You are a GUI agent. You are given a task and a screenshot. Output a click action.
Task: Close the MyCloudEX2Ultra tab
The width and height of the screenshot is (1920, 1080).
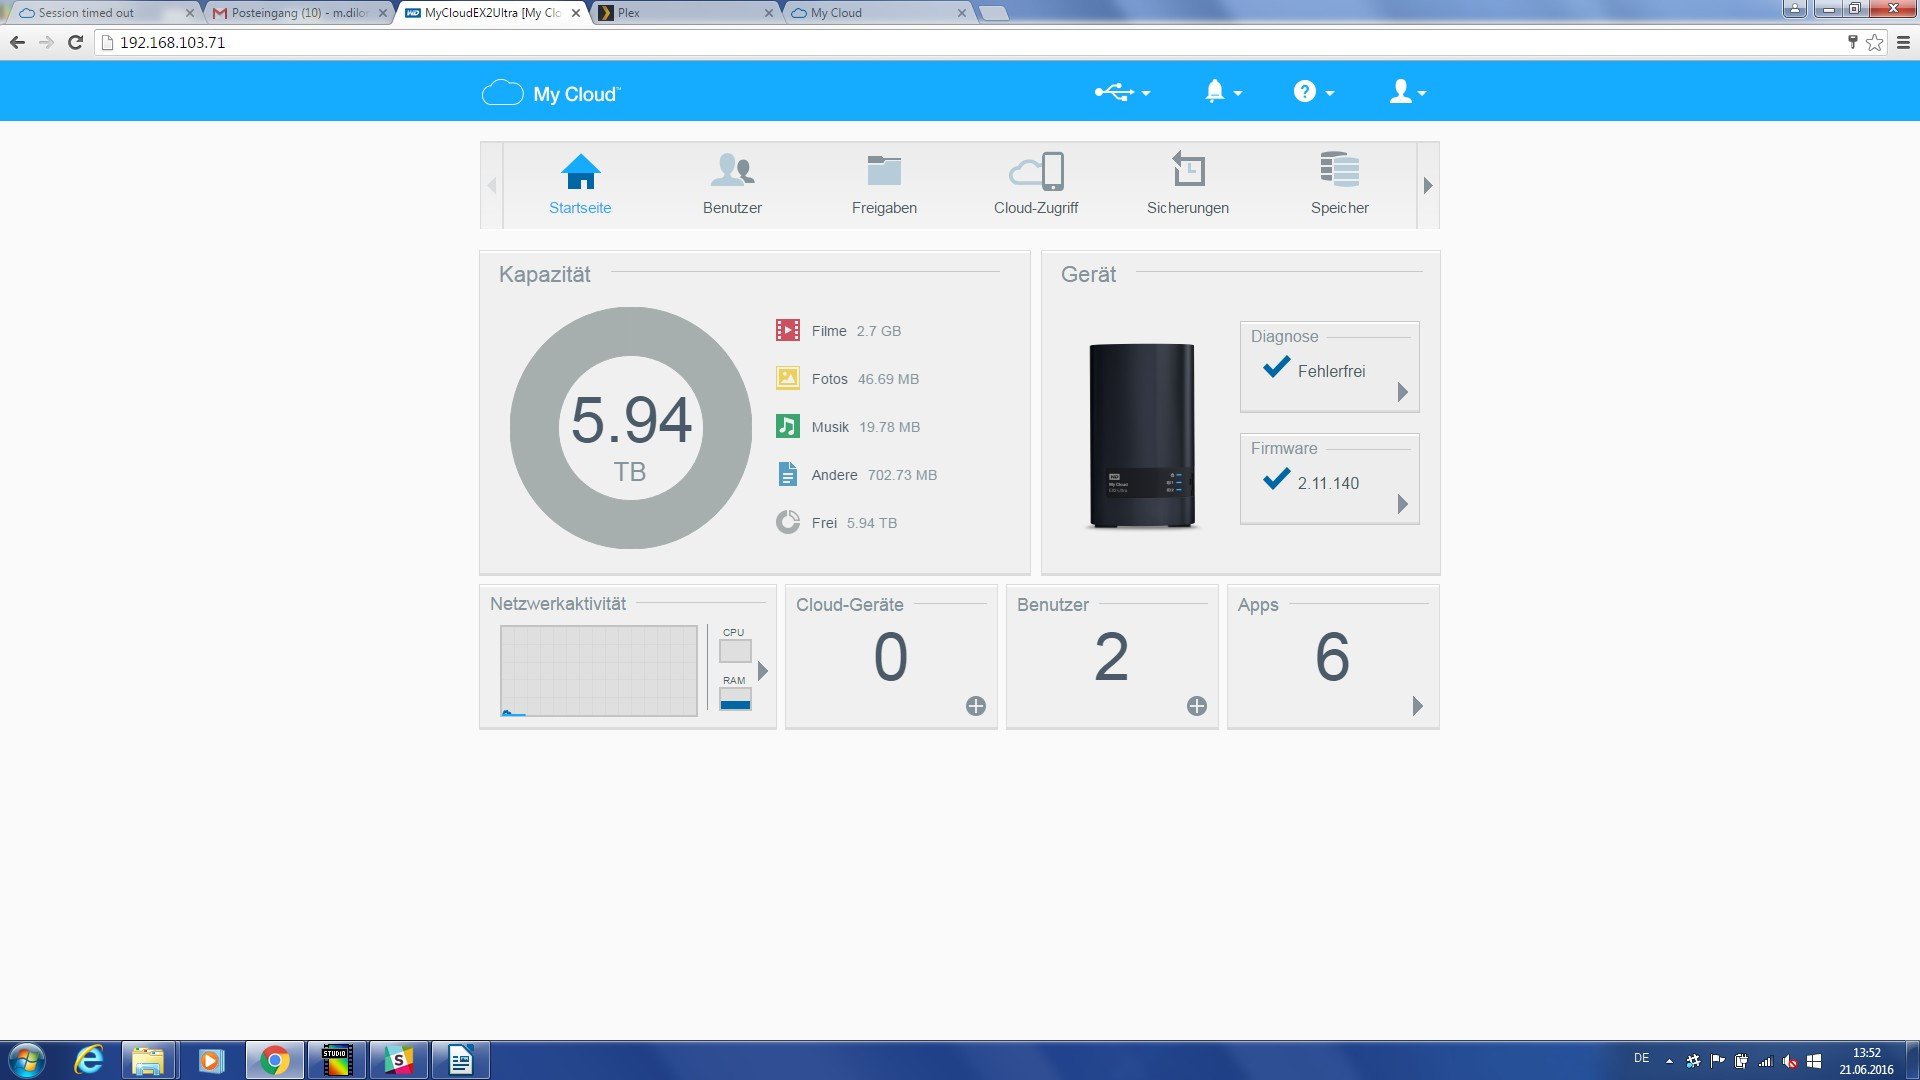tap(575, 13)
